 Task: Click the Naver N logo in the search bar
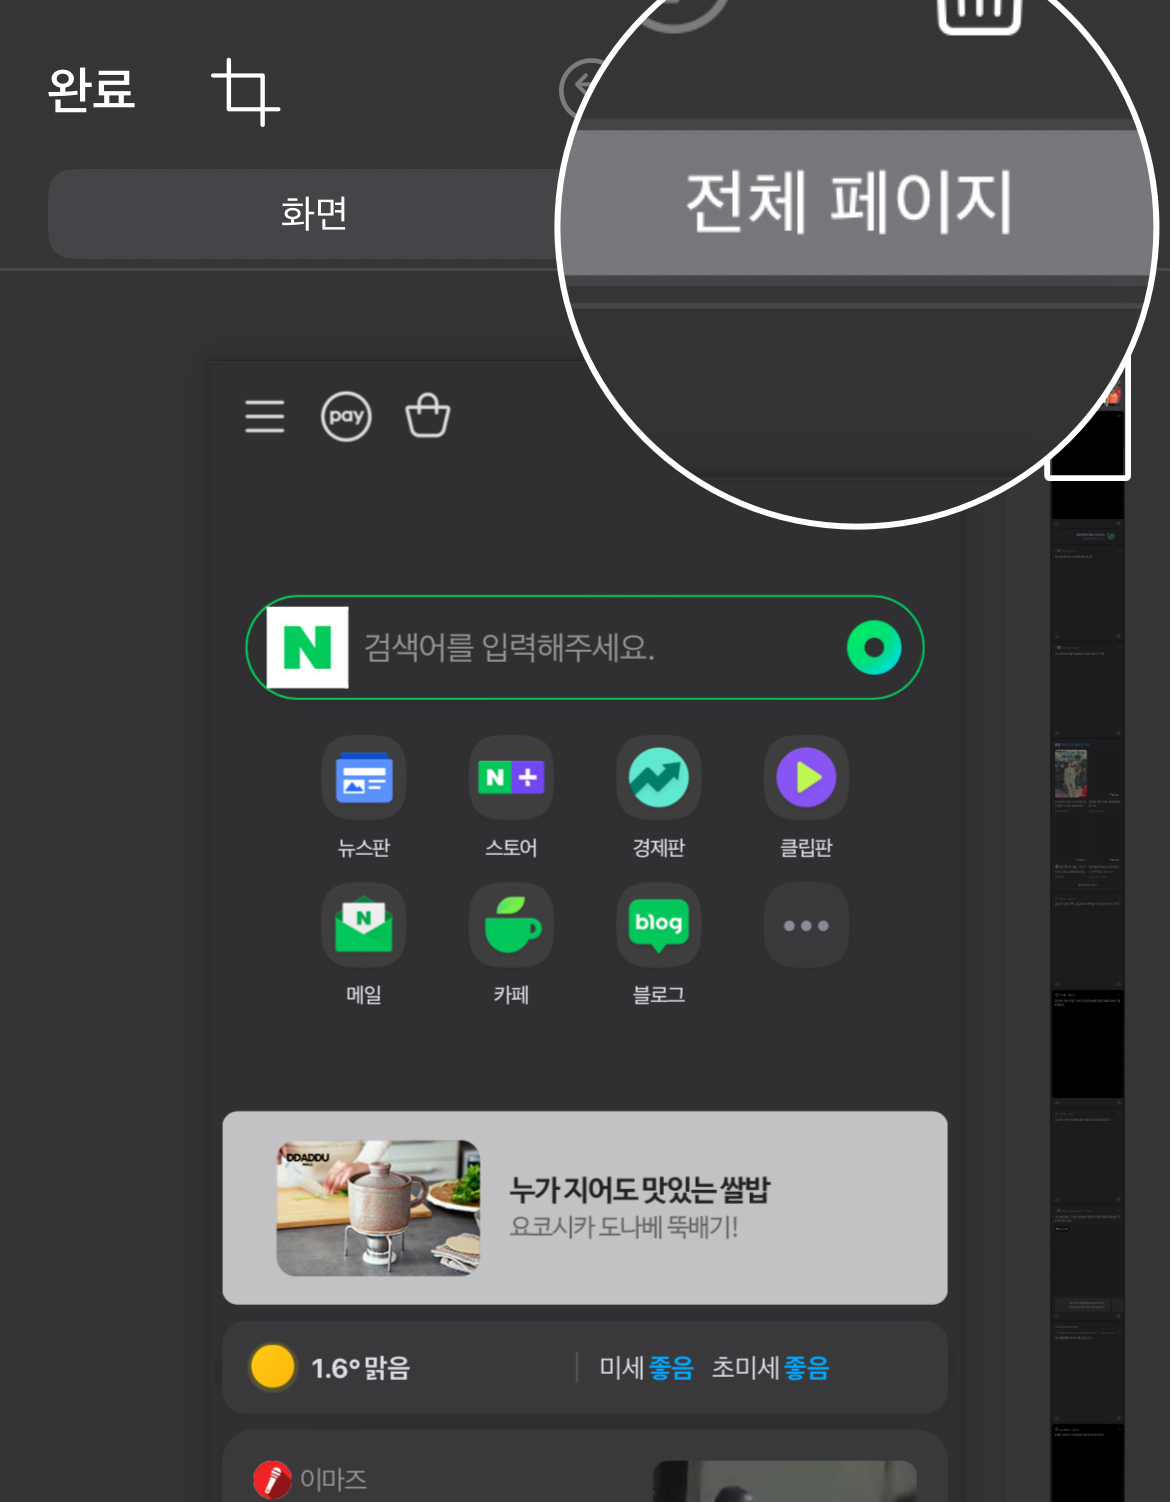(308, 647)
